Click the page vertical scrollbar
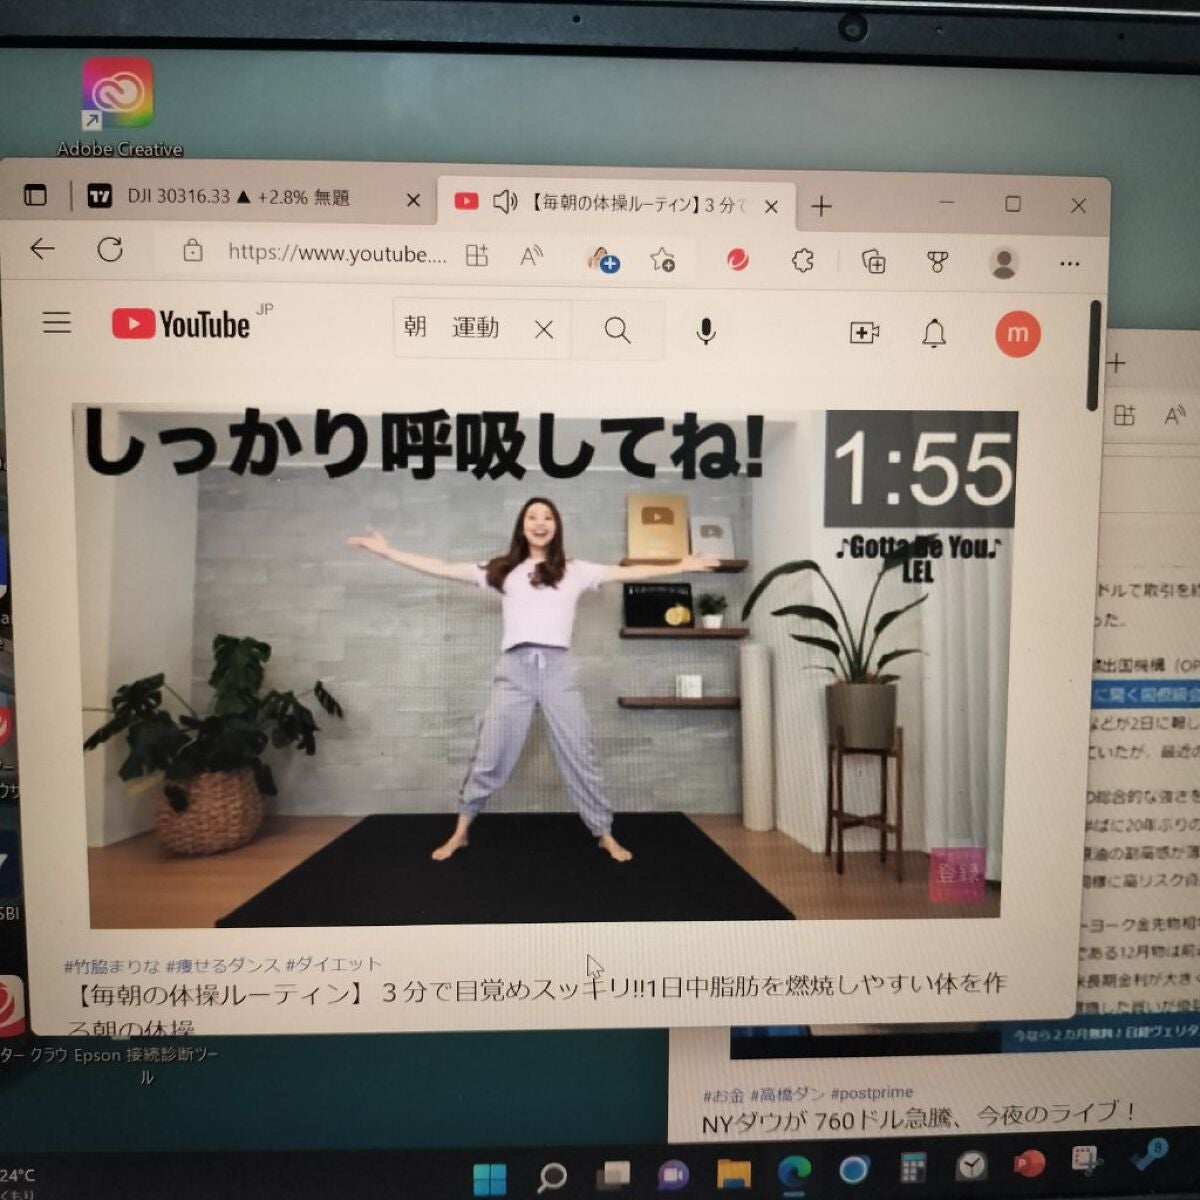Image resolution: width=1200 pixels, height=1200 pixels. 1094,355
